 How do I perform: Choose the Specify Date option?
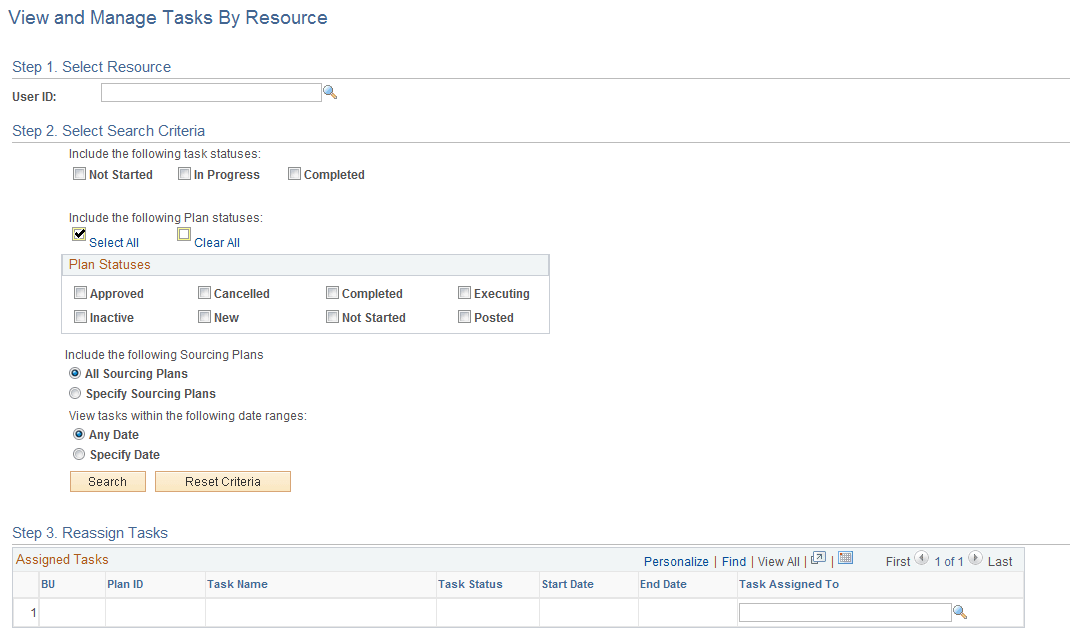tap(79, 454)
